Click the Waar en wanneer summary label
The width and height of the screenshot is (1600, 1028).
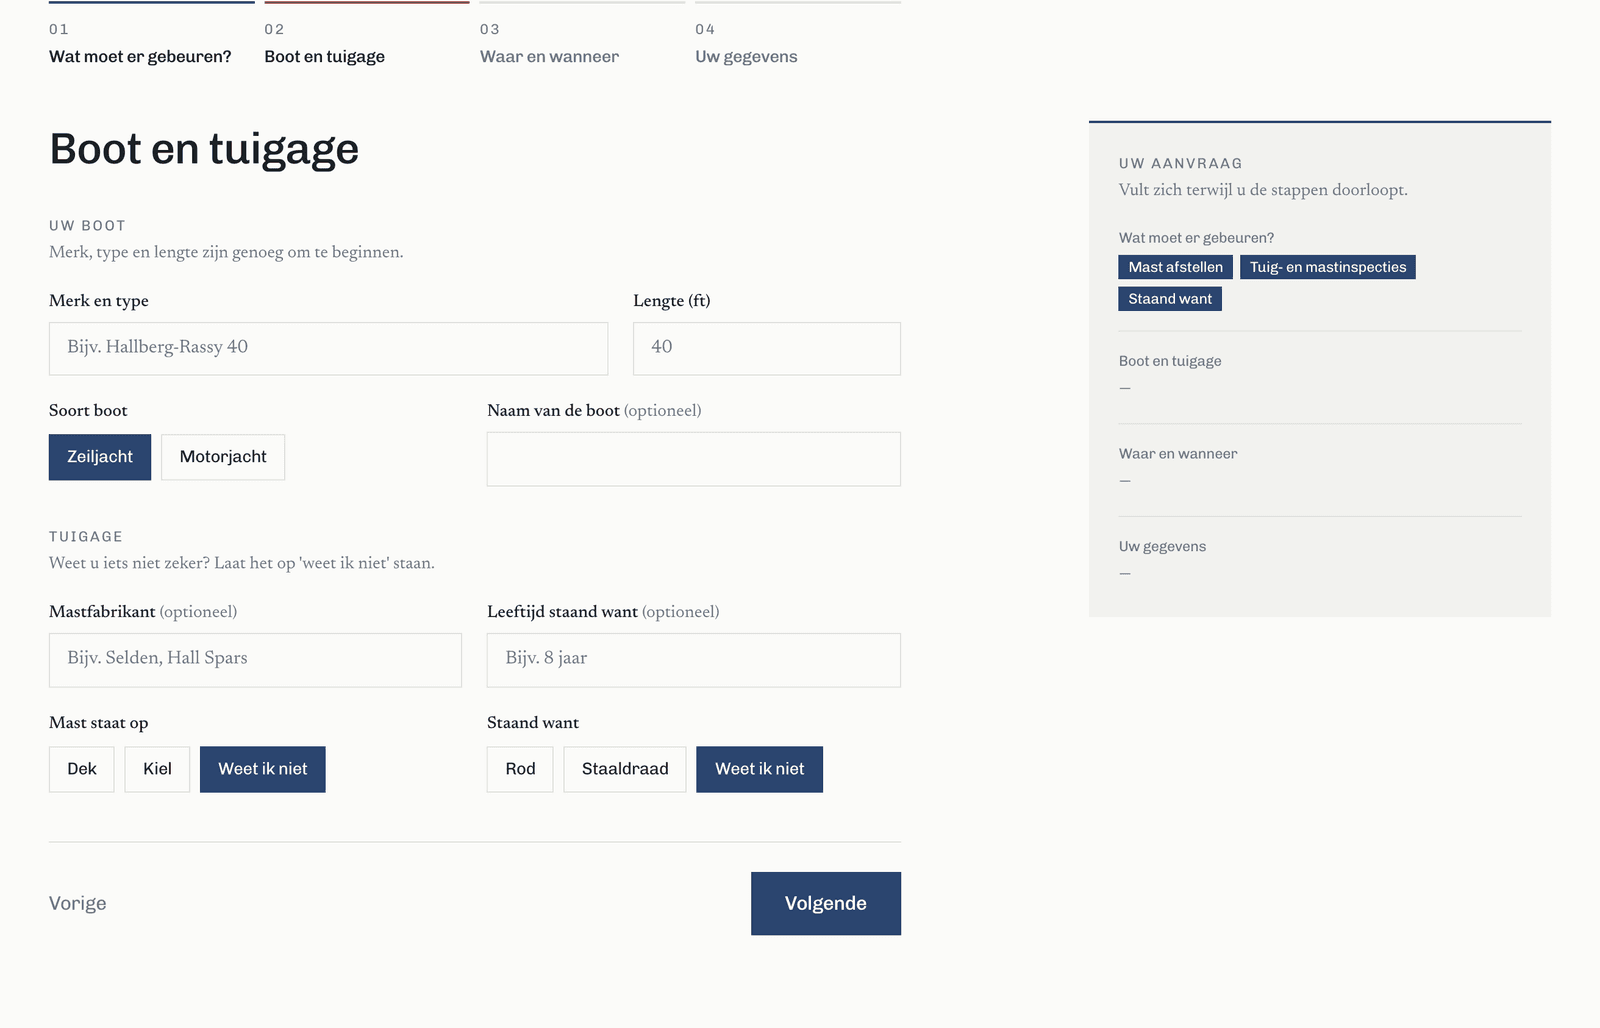[x=1178, y=454]
